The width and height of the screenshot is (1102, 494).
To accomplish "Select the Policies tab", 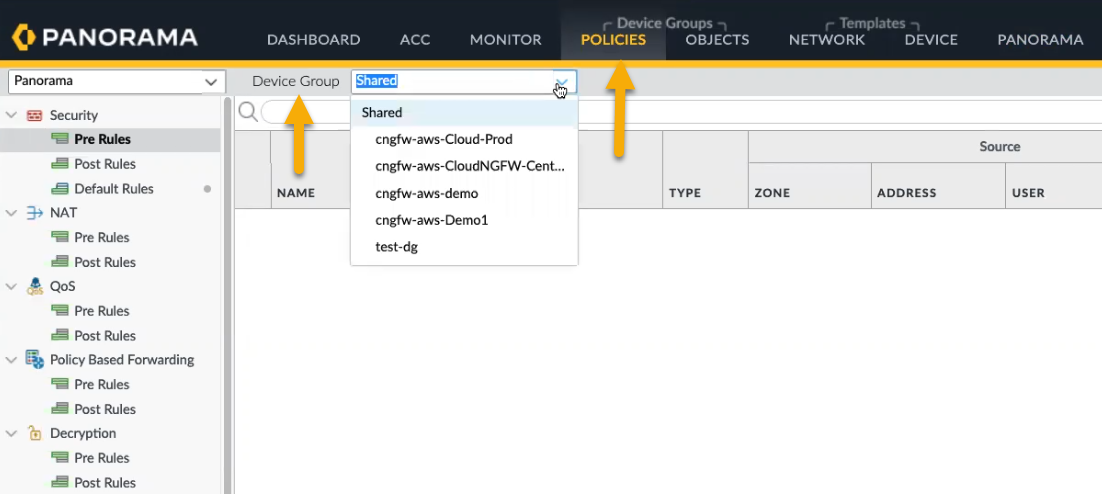I will (x=613, y=40).
